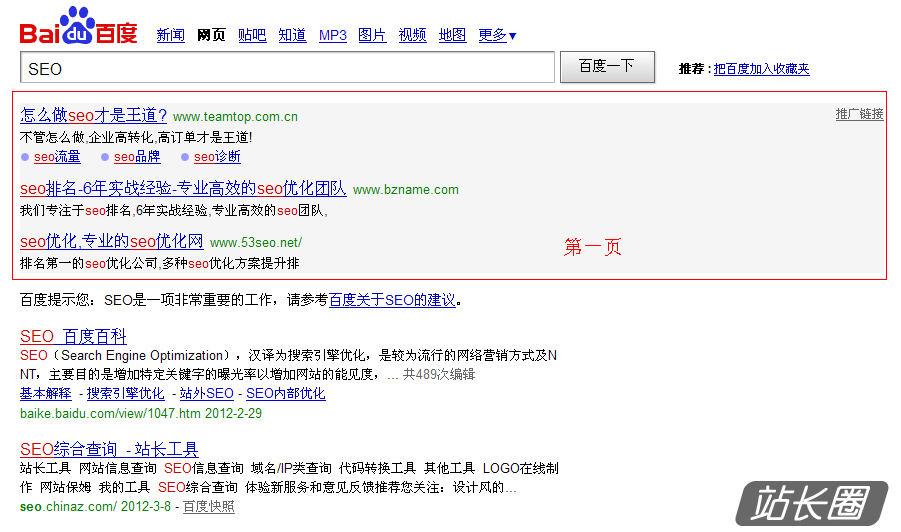Click the www.bzname.com URL text
Image resolution: width=901 pixels, height=532 pixels.
pos(406,190)
